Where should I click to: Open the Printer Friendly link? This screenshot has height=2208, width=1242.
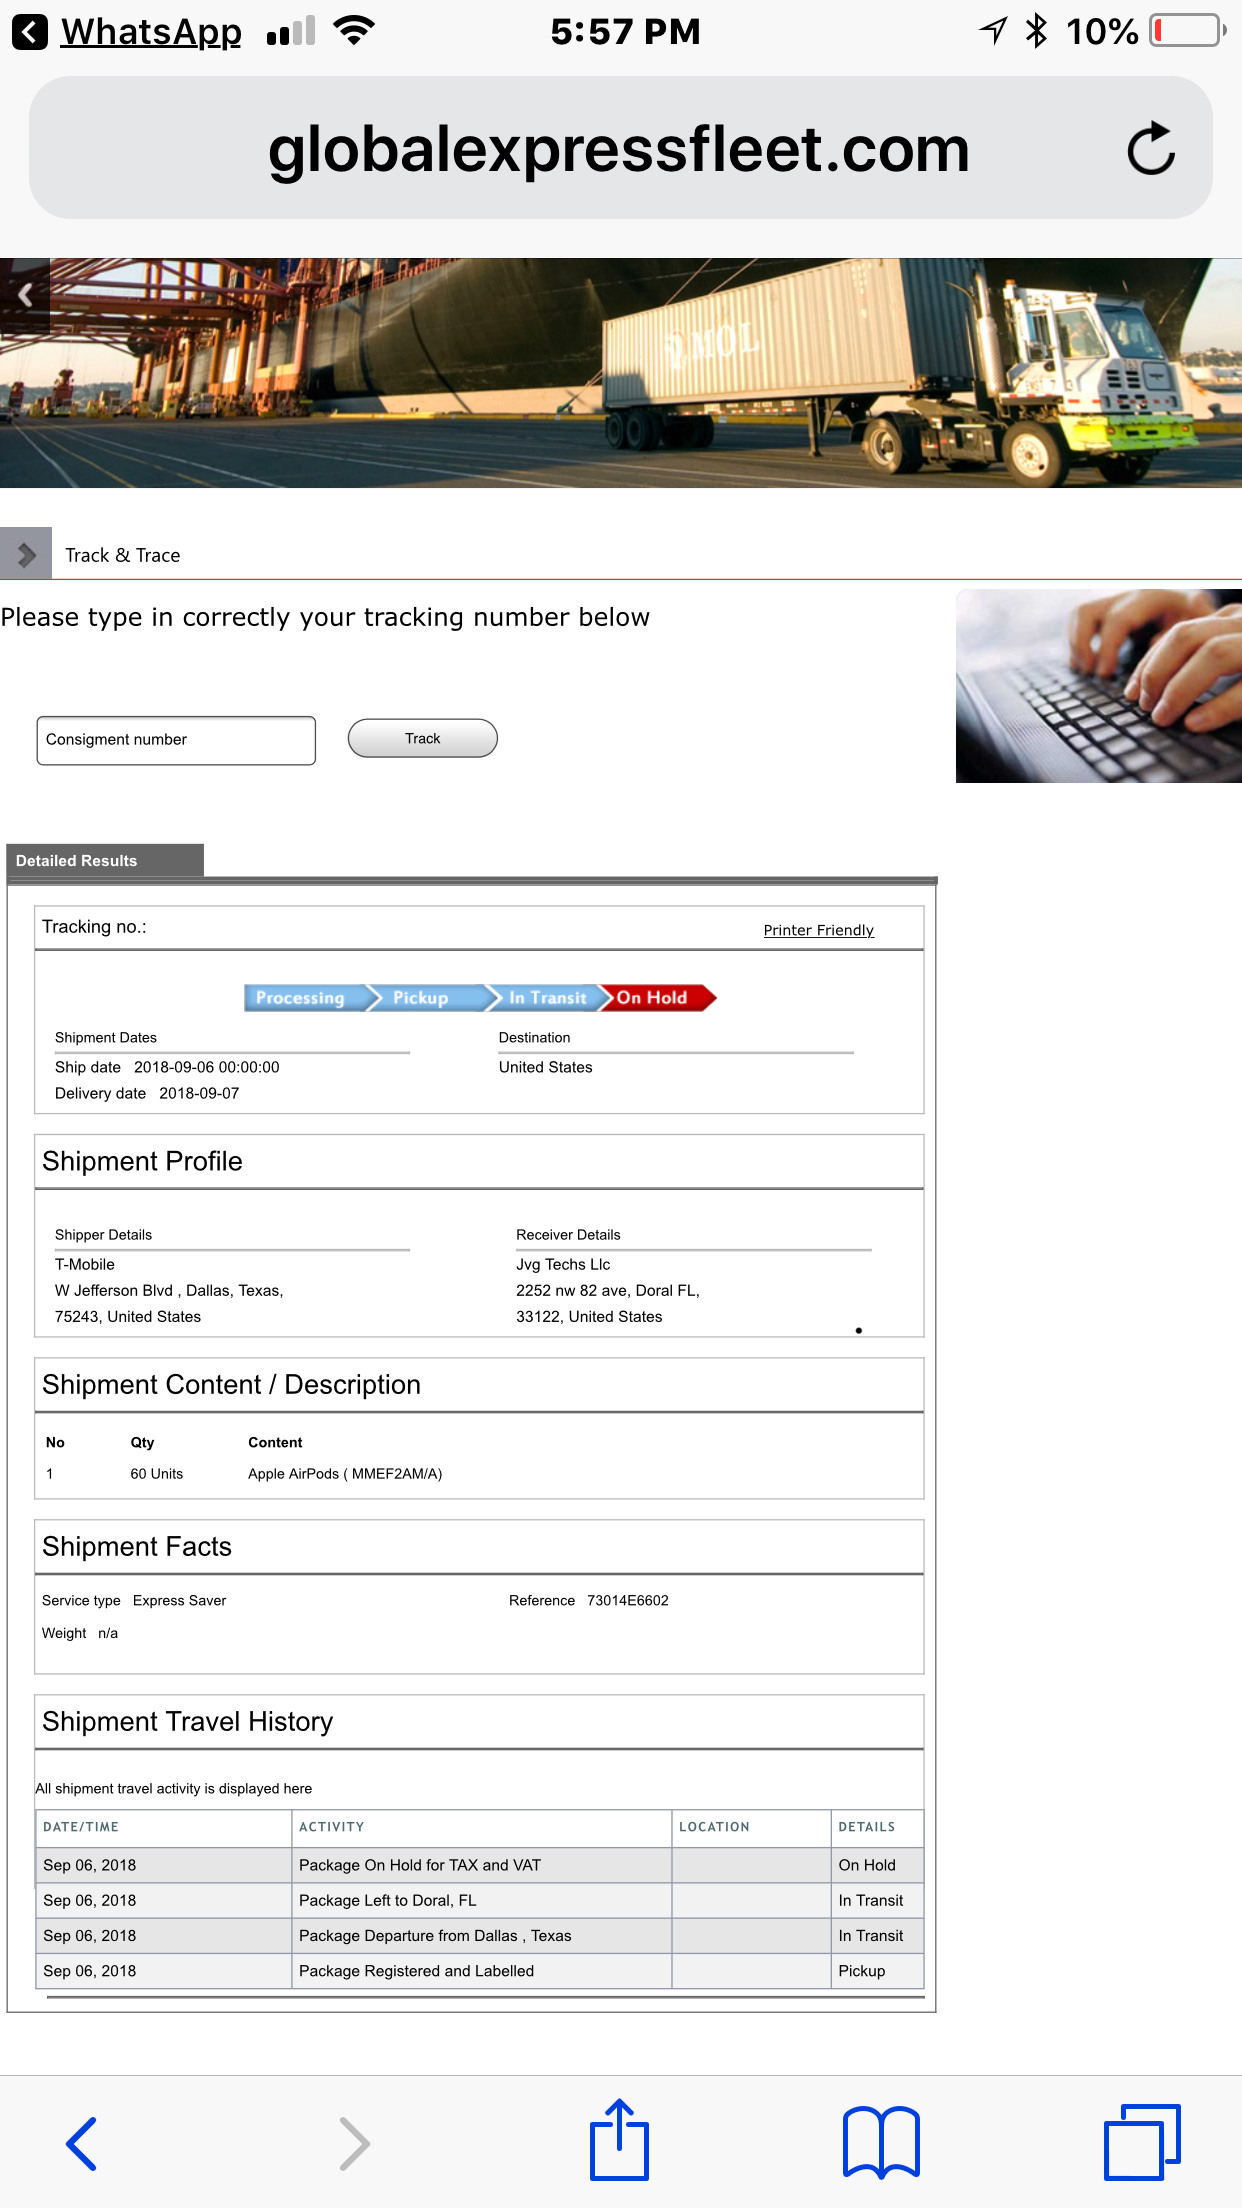[x=819, y=930]
